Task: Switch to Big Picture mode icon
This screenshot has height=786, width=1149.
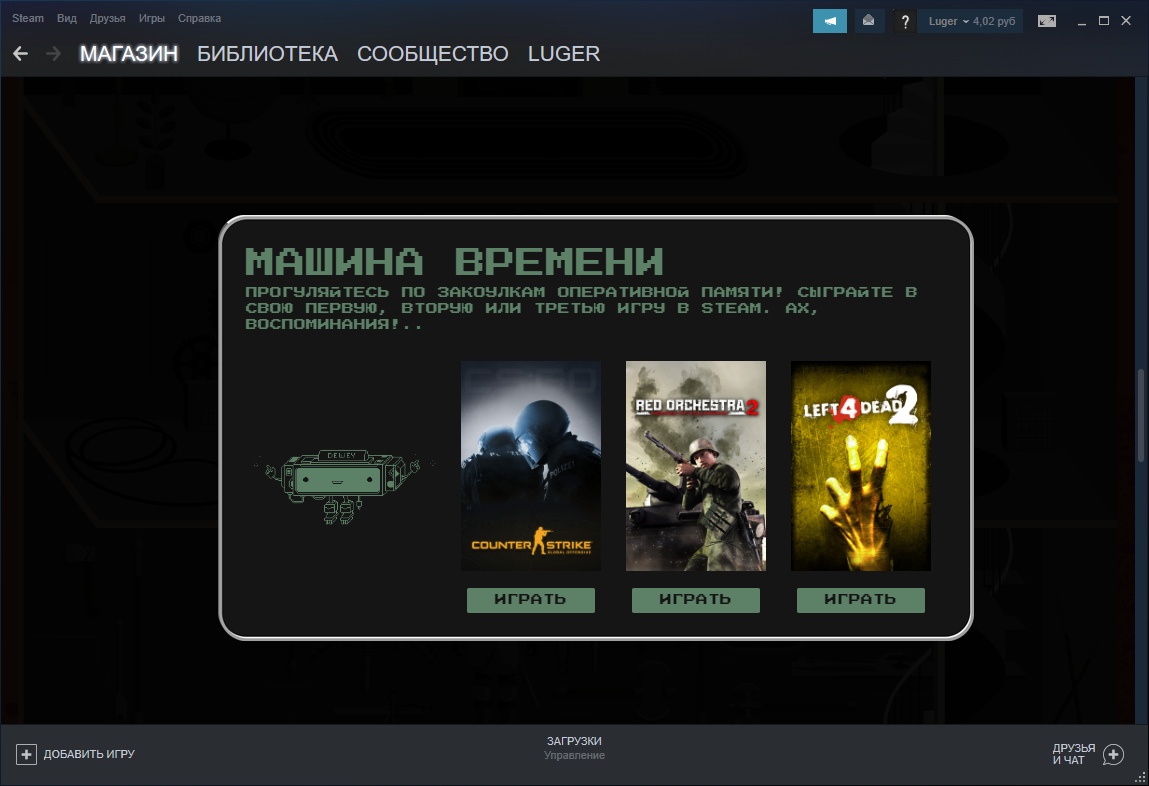Action: point(1047,21)
